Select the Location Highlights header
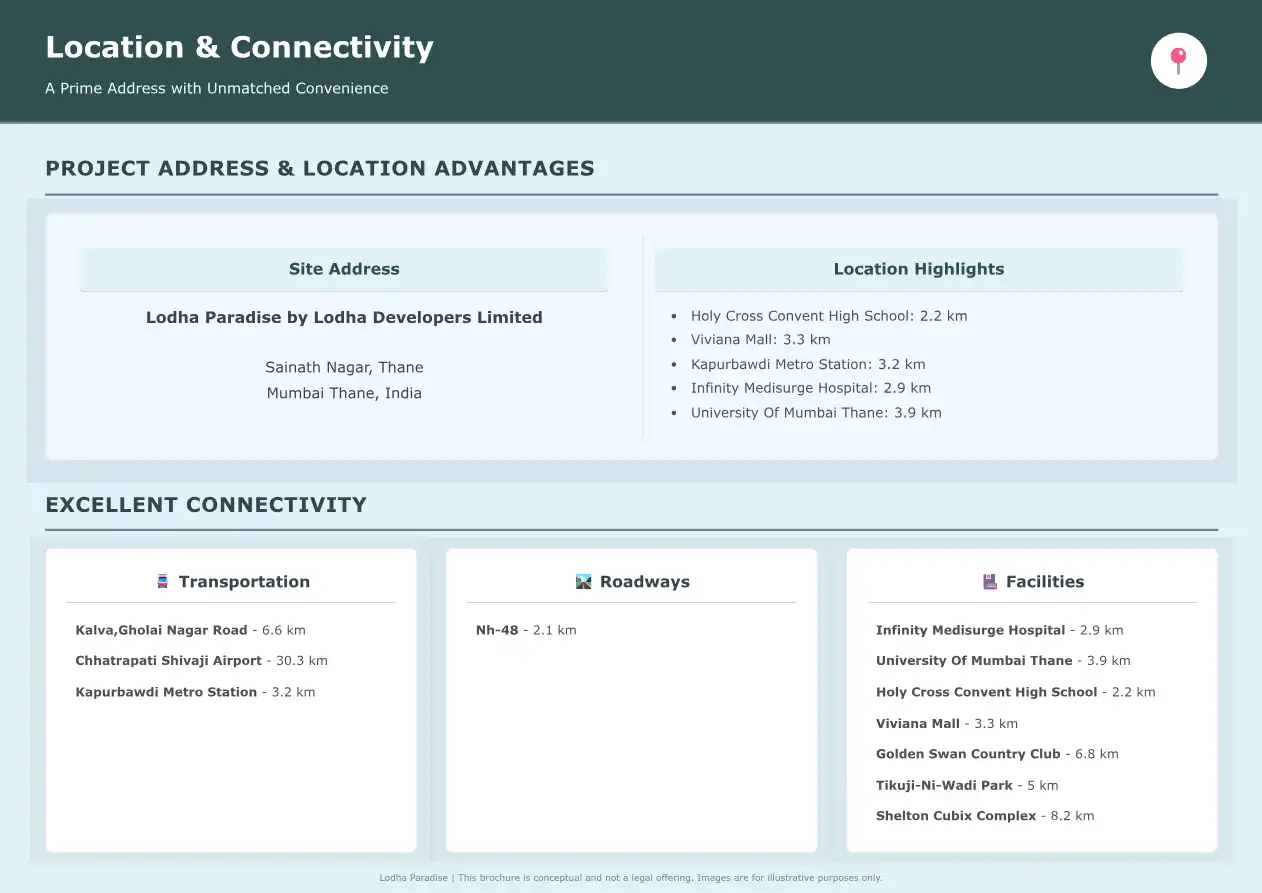Screen dimensions: 1262x893 pos(918,269)
